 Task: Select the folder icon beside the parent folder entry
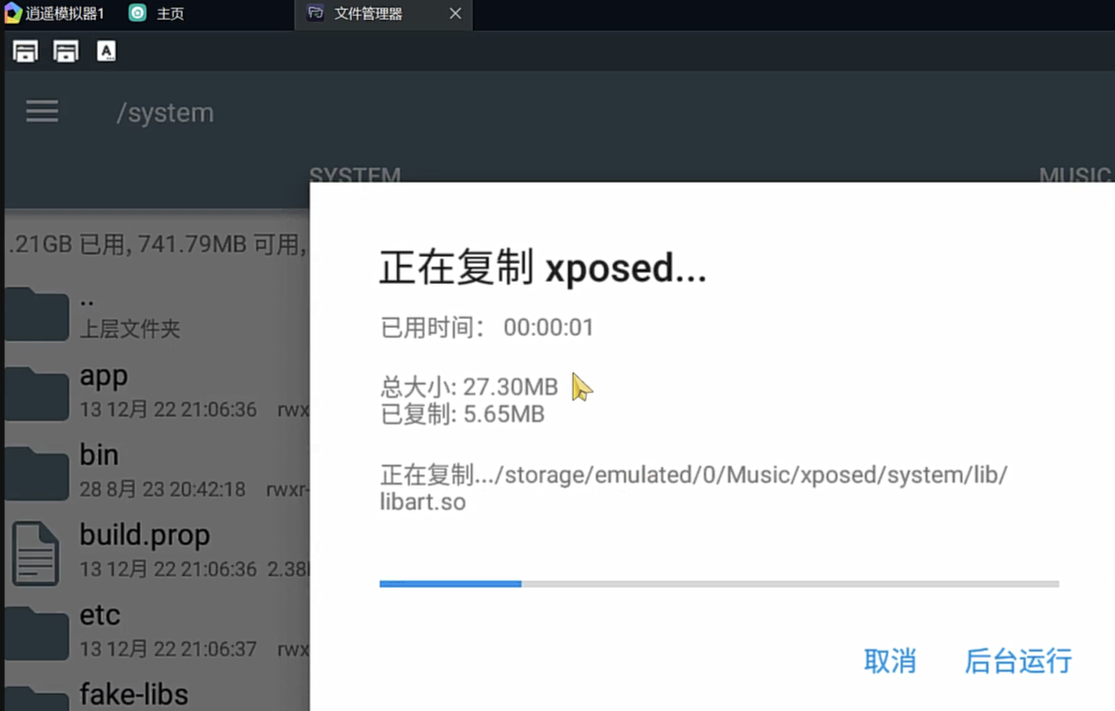point(37,314)
